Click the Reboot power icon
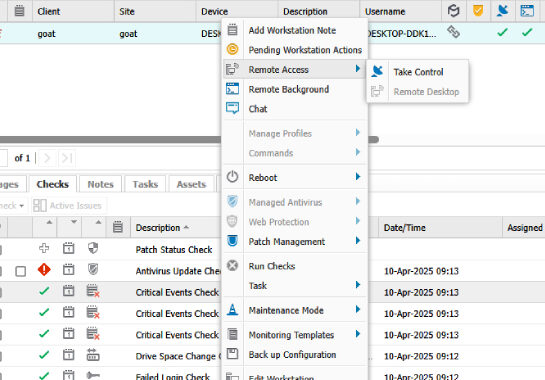 [233, 177]
